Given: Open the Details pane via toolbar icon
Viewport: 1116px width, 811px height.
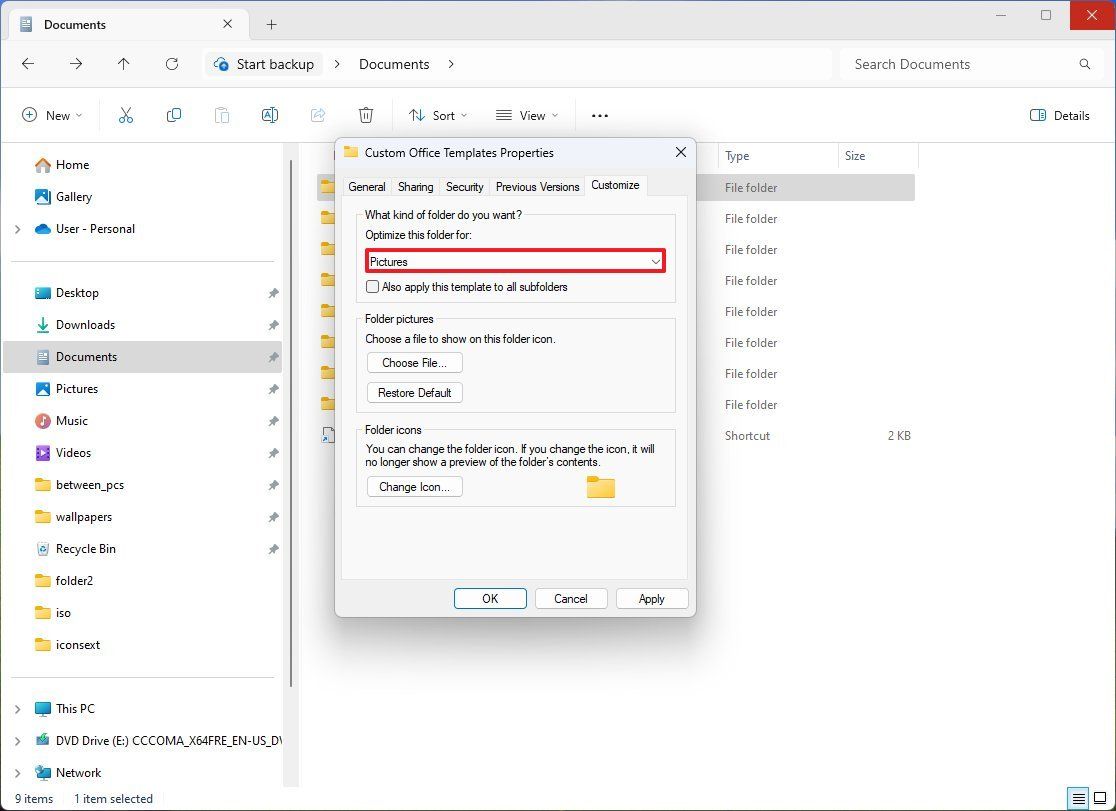Looking at the screenshot, I should 1059,115.
